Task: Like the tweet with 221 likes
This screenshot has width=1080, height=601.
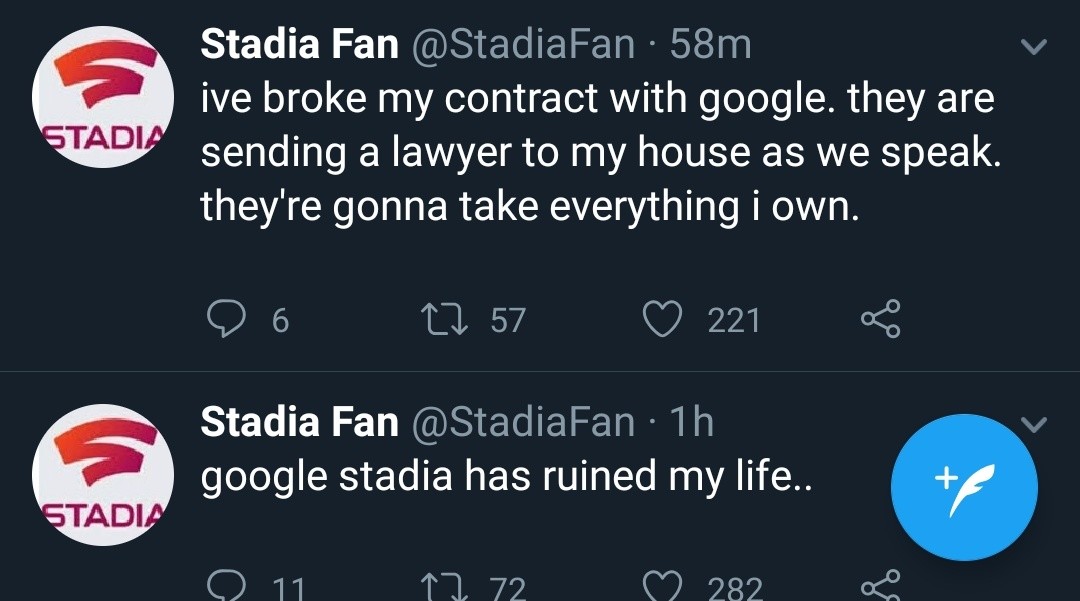Action: click(x=661, y=320)
